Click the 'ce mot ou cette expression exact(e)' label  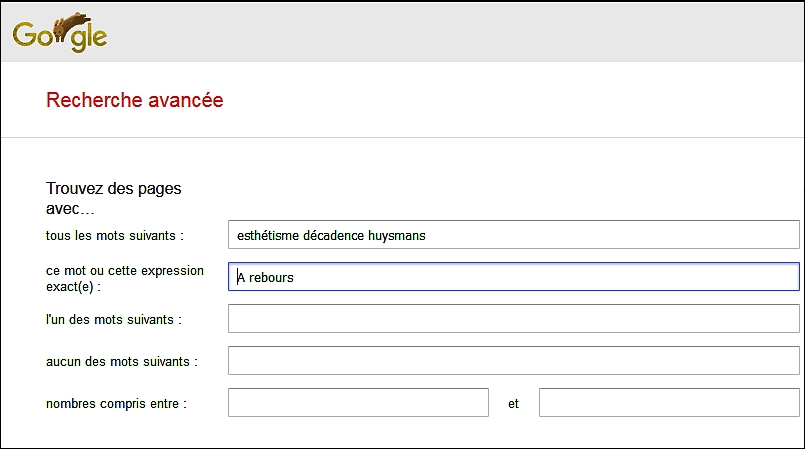(124, 278)
